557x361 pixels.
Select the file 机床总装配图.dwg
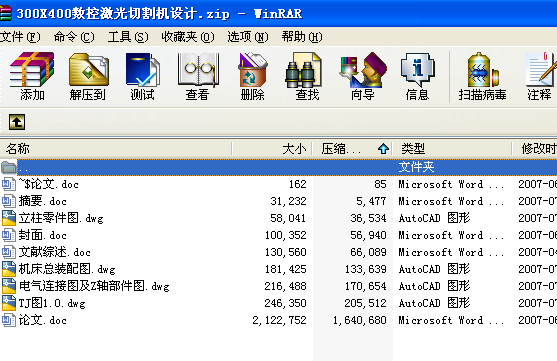[x=67, y=269]
